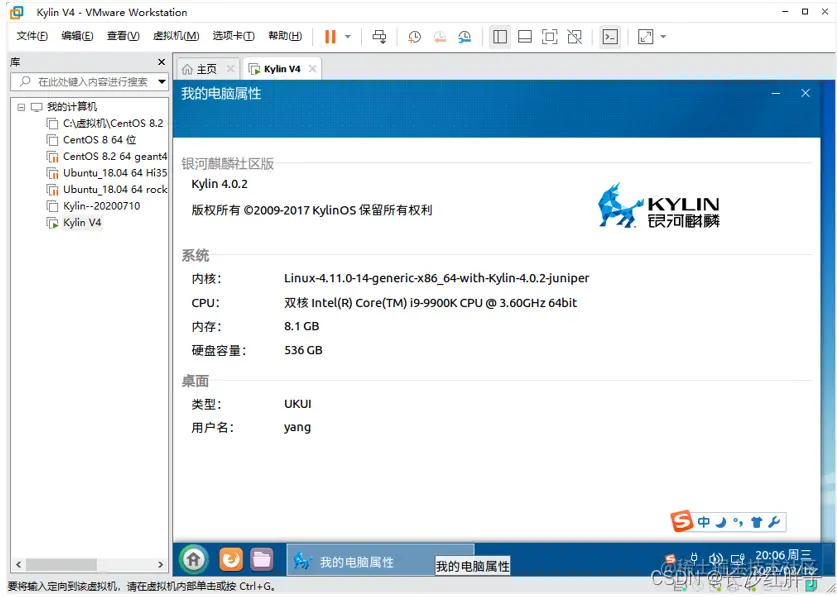837x597 pixels.
Task: Close the 库 library panel
Action: pyautogui.click(x=161, y=62)
